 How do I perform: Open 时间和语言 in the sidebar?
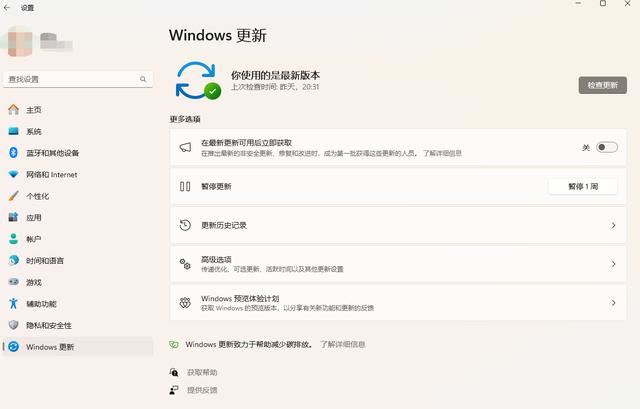[x=47, y=260]
